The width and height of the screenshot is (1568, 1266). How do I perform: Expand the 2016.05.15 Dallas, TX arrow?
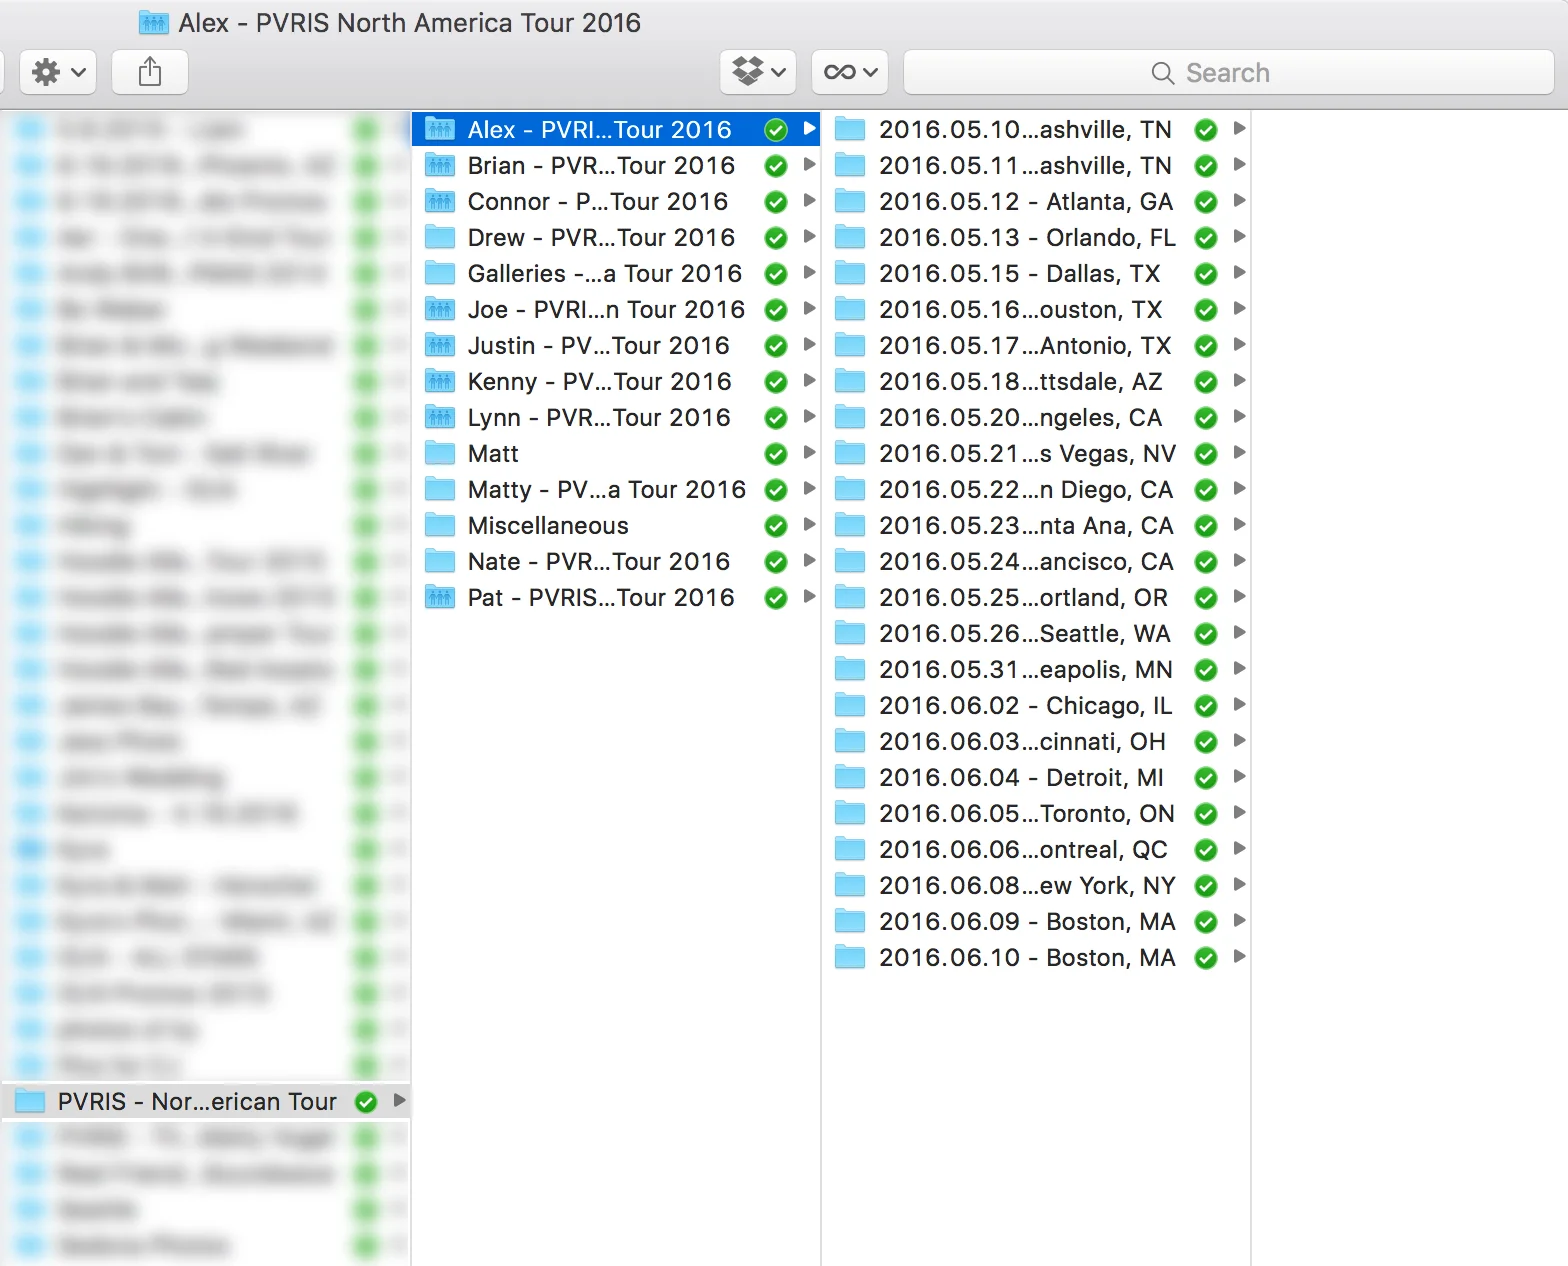[x=1240, y=272]
